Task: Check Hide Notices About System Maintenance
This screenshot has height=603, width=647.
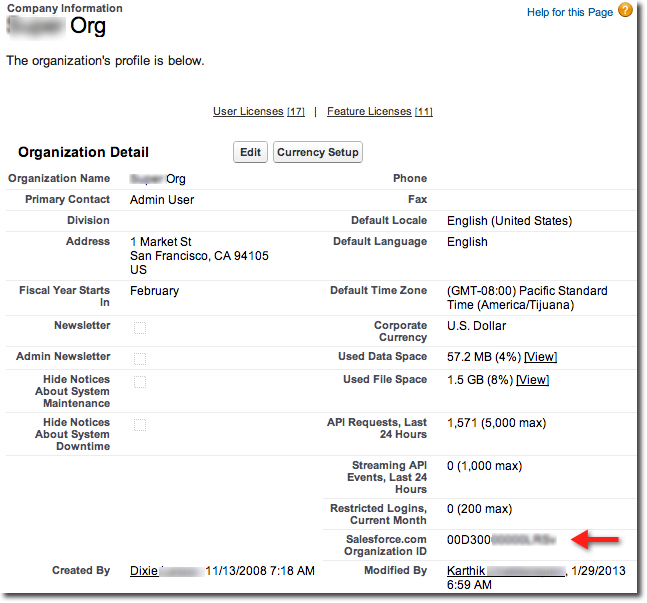Action: 140,381
